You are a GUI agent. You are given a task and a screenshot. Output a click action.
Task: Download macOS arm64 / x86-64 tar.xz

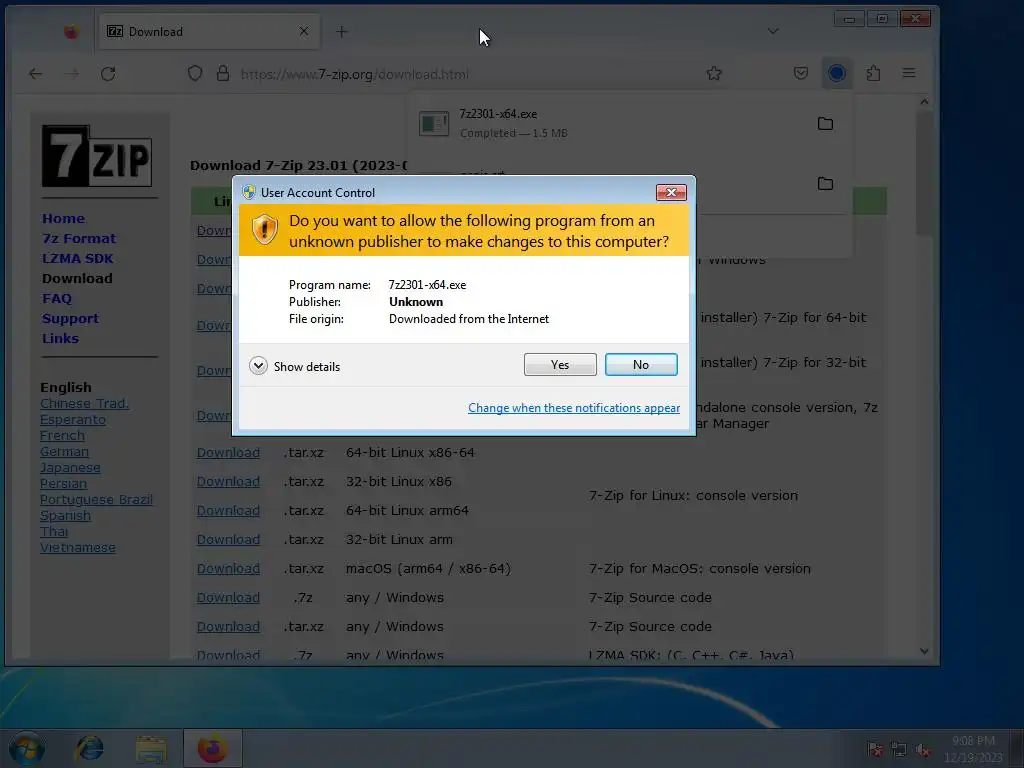(228, 569)
